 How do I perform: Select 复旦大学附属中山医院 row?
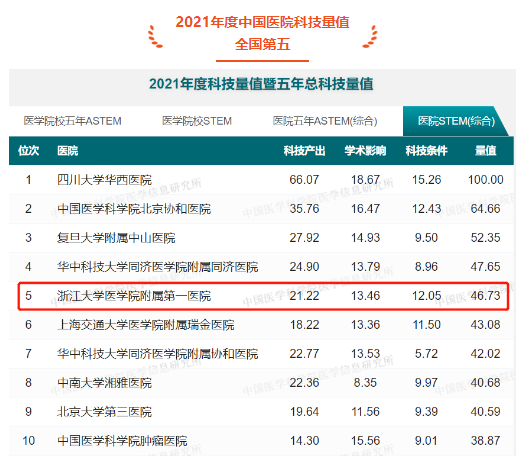pos(261,238)
